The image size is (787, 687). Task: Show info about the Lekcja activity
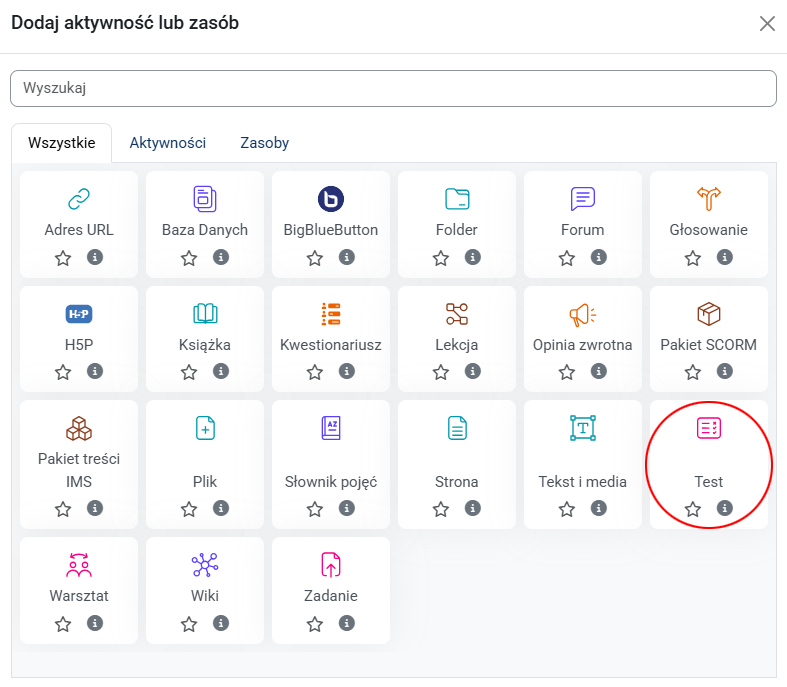pos(473,372)
